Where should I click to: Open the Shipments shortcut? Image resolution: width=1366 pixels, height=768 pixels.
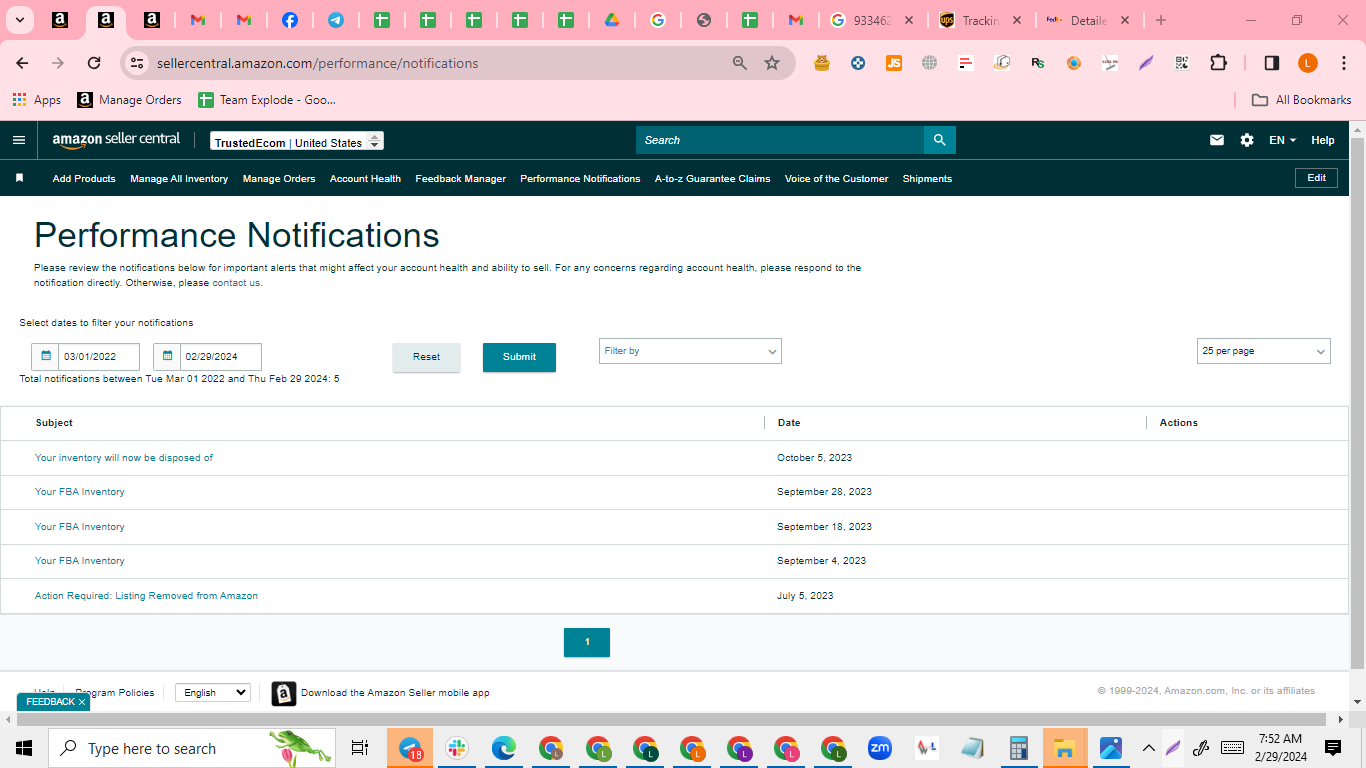click(927, 179)
